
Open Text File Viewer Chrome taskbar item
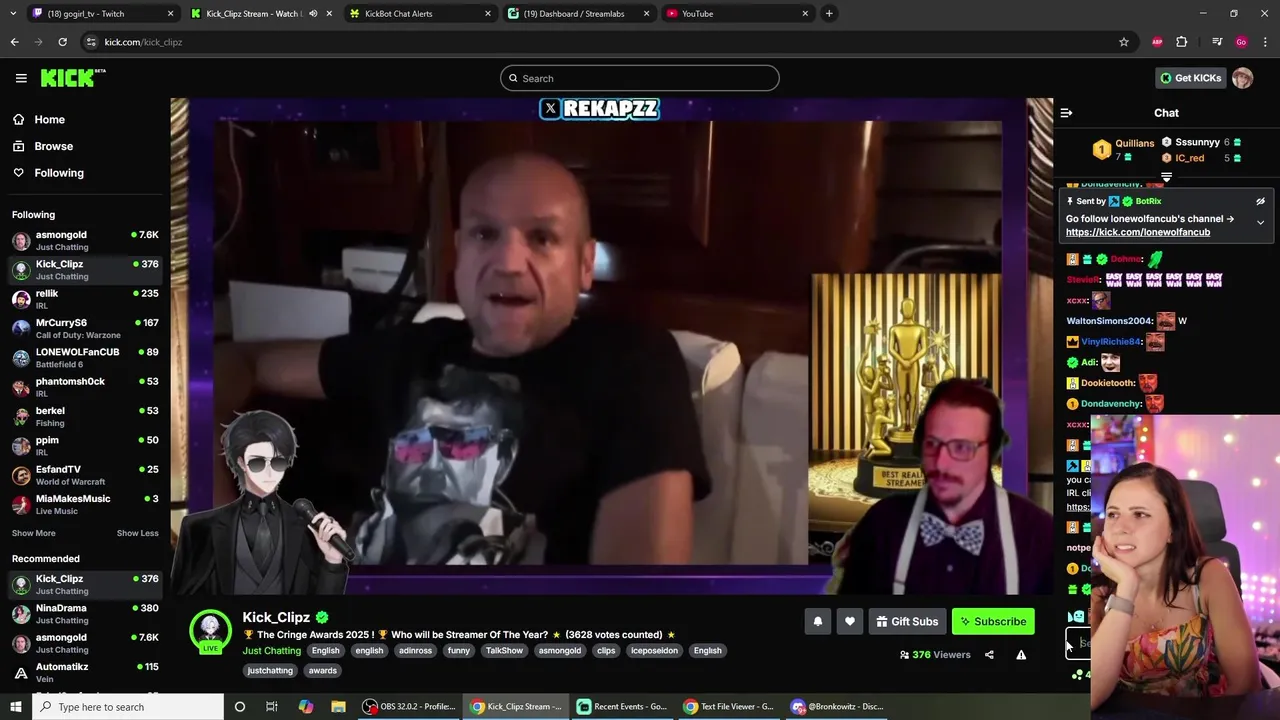(729, 707)
